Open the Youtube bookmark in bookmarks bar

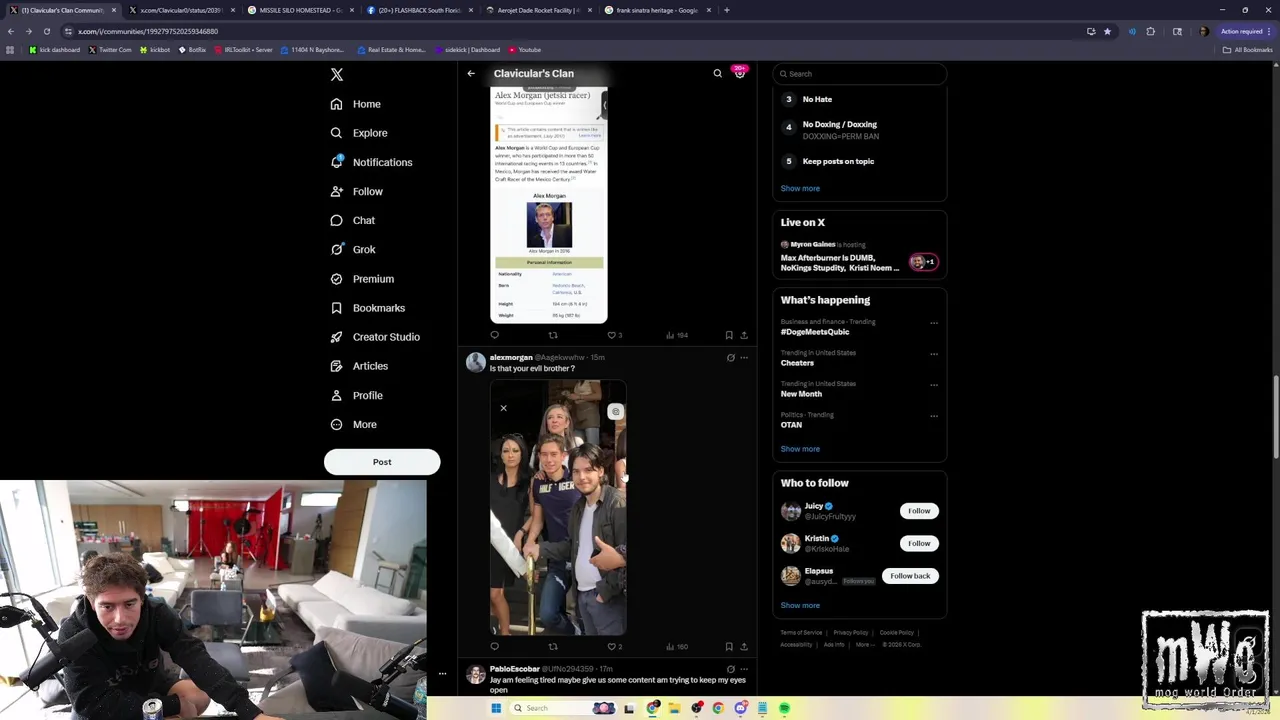pos(525,49)
